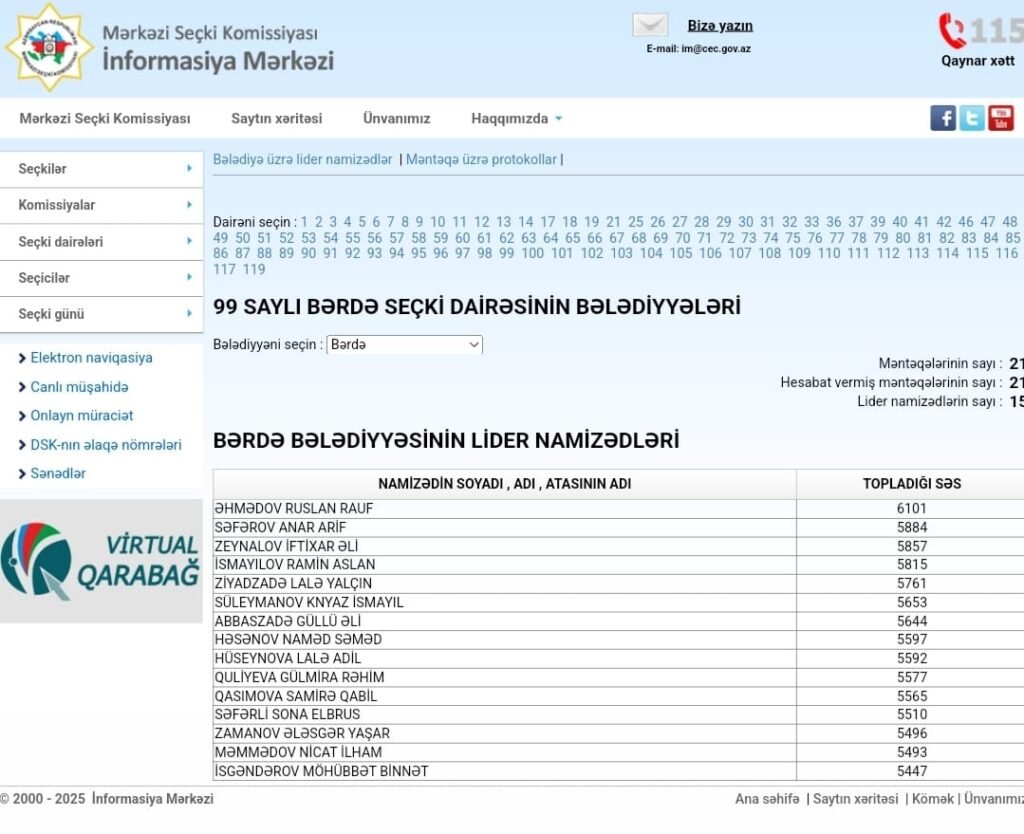Switch to Məntəqə üzrə protokollar
The height and width of the screenshot is (834, 1024).
point(481,159)
